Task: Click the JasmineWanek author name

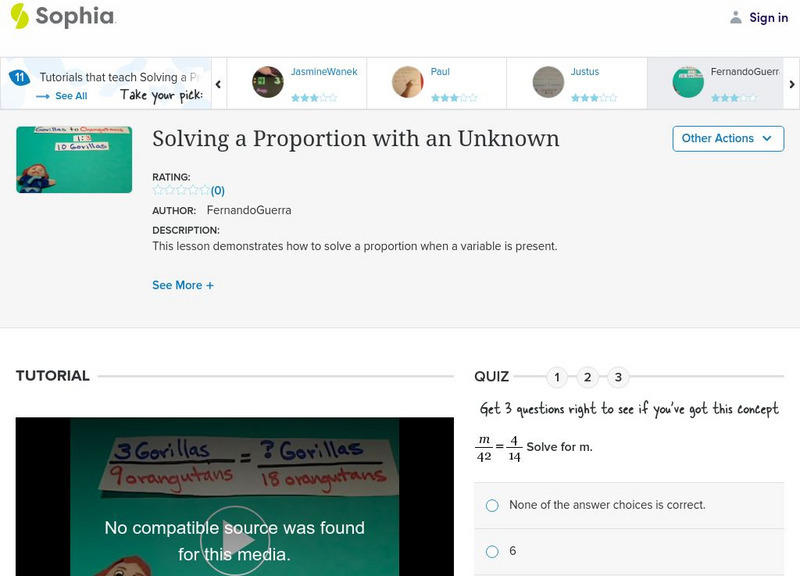Action: [324, 72]
